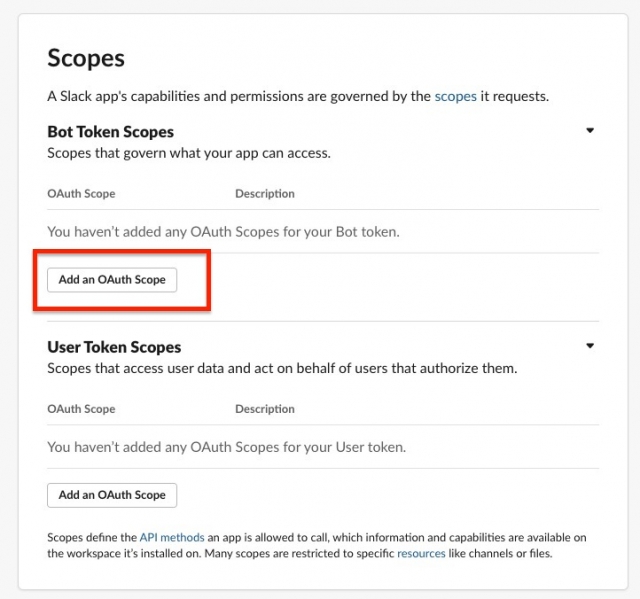The image size is (640, 599).
Task: Click the Description column header under Bot Token
Action: (x=265, y=194)
